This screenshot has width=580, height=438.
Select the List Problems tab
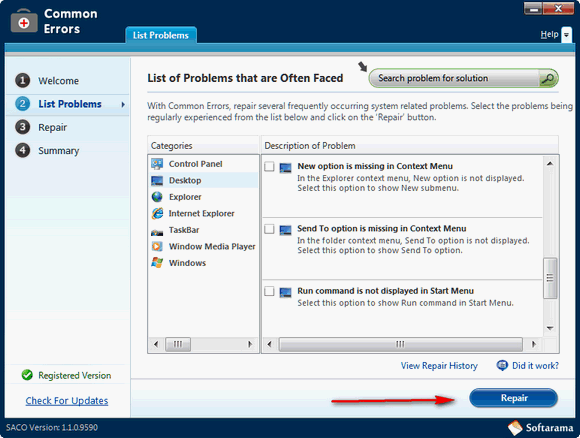pyautogui.click(x=161, y=35)
